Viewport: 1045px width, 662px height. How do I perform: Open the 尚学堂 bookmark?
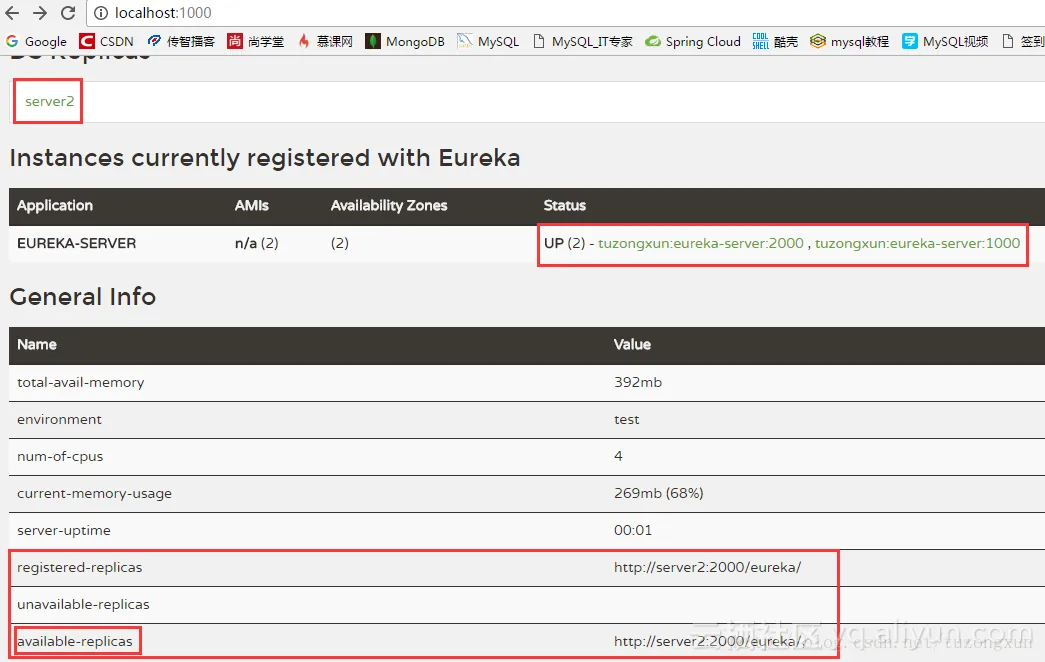[x=255, y=42]
